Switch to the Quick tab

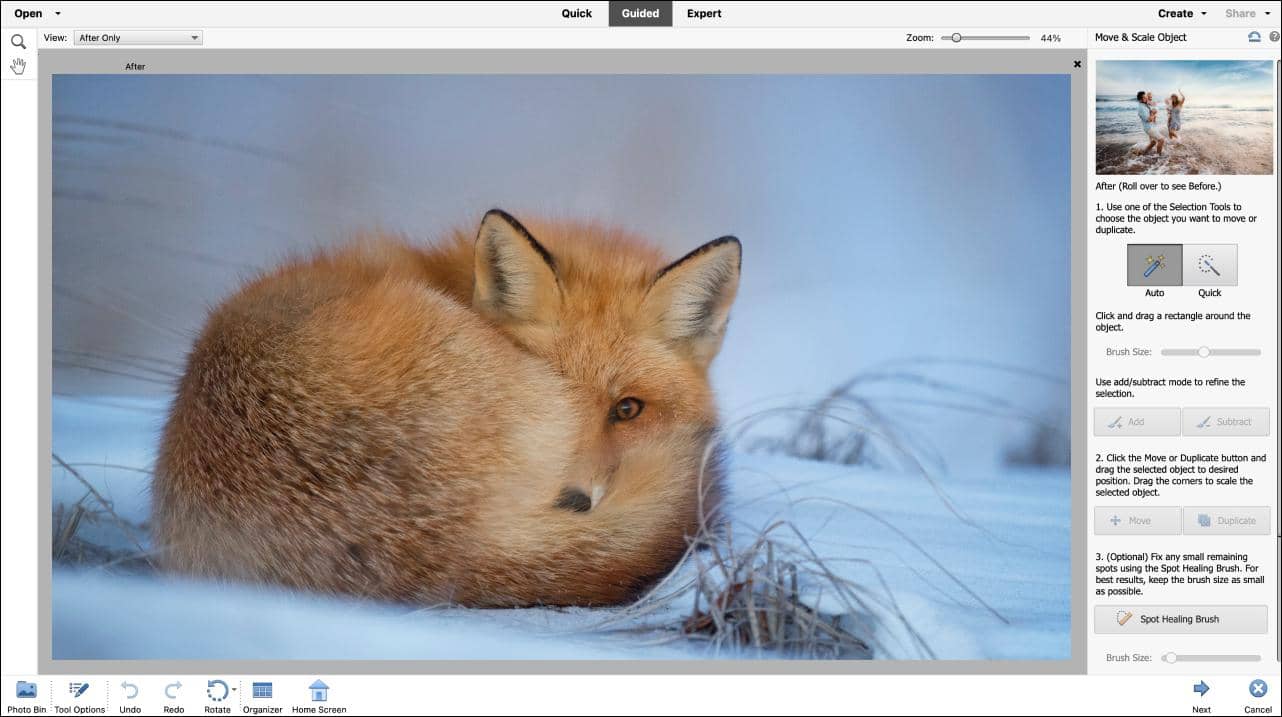[576, 13]
